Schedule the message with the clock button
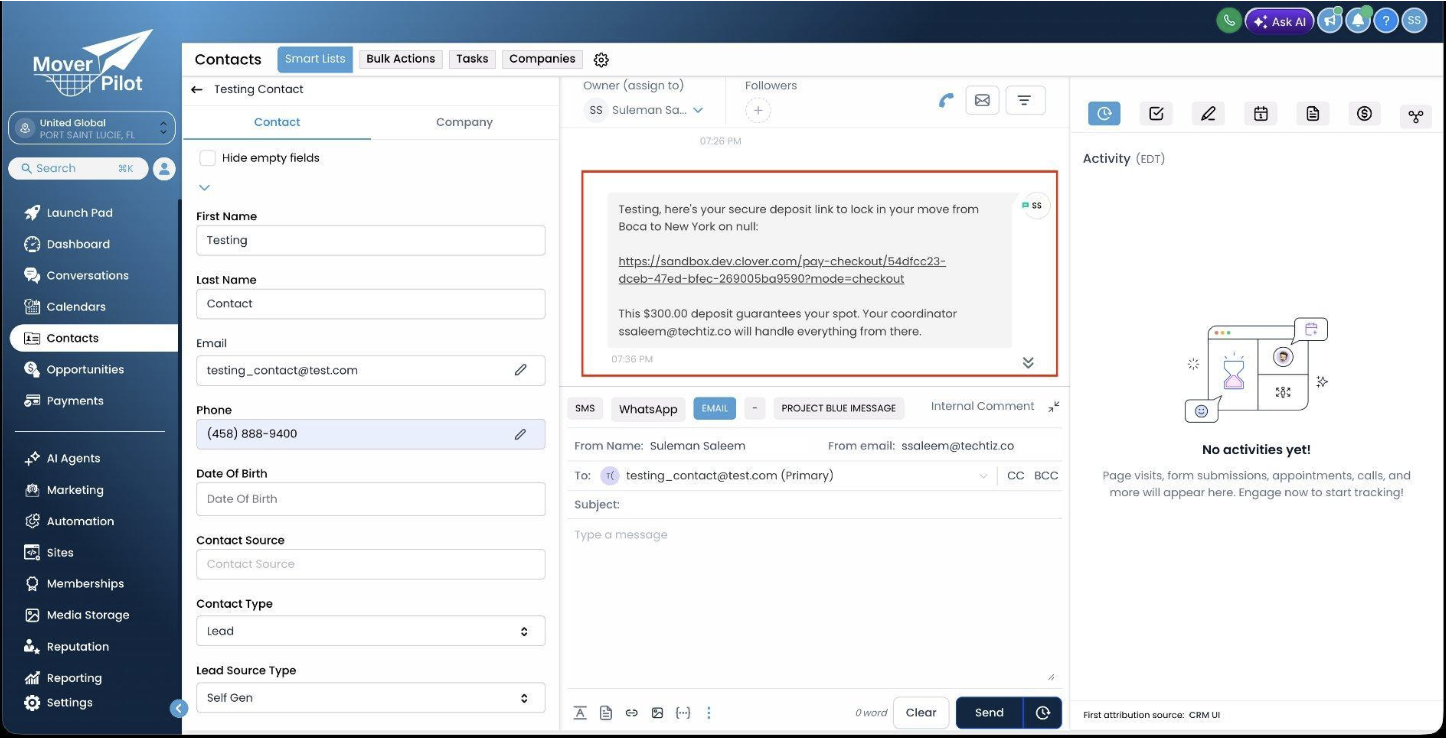Viewport: 1446px width, 738px height. coord(1043,713)
